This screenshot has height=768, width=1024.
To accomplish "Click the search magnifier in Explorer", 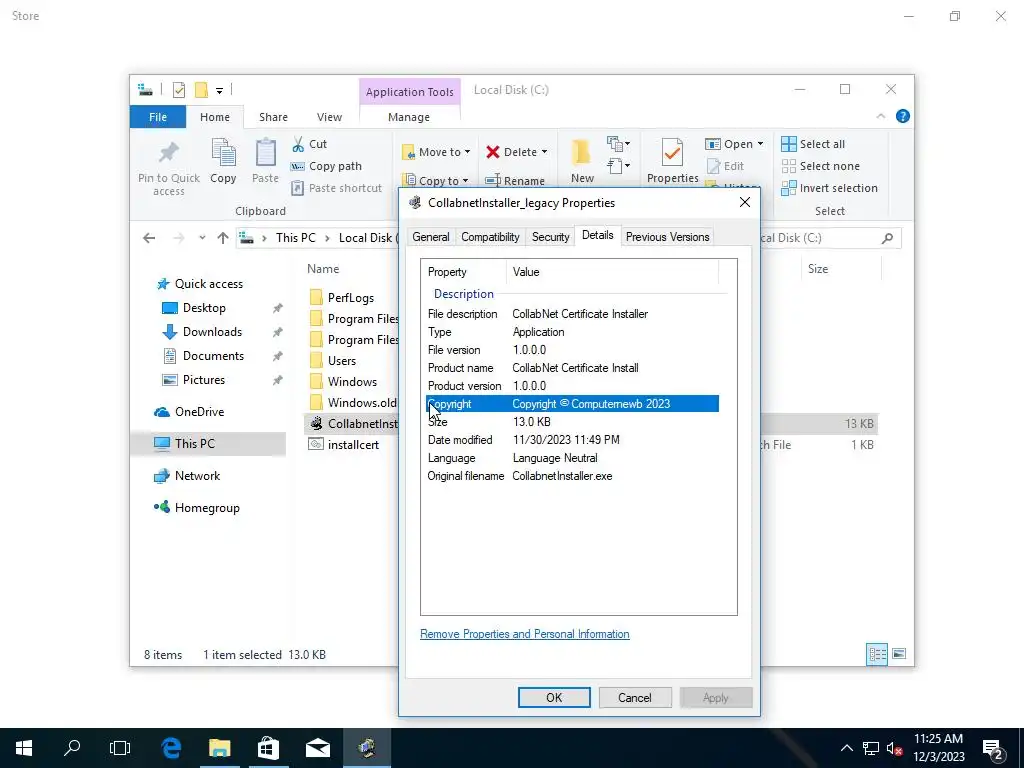I will pyautogui.click(x=887, y=238).
